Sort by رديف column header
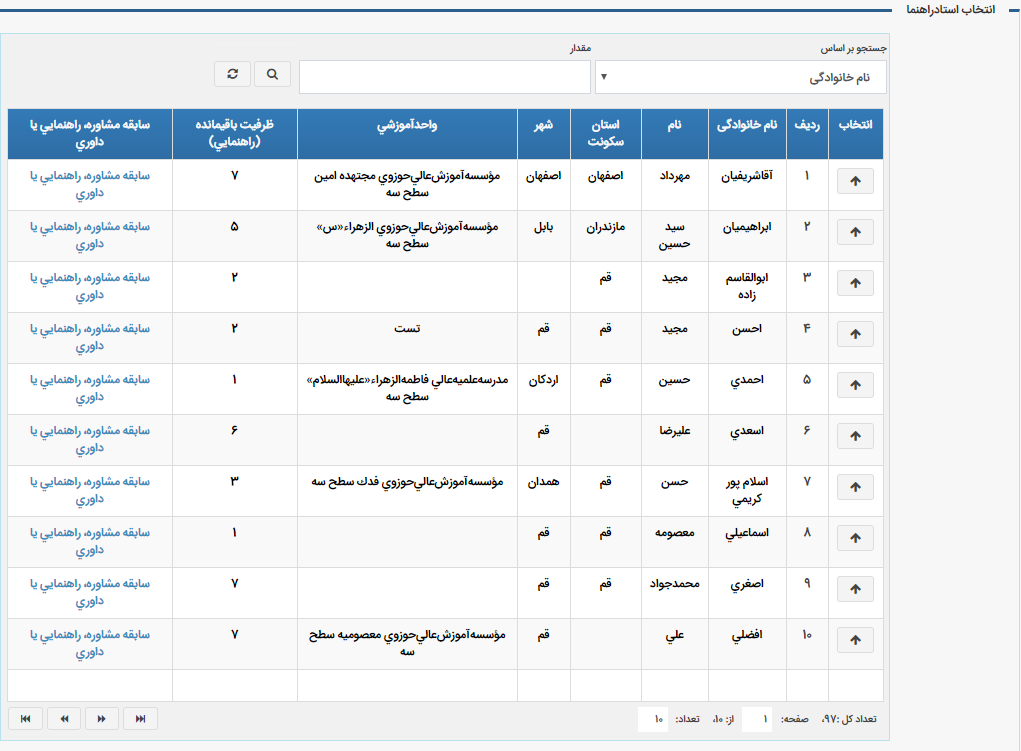This screenshot has width=1021, height=751. pyautogui.click(x=807, y=134)
